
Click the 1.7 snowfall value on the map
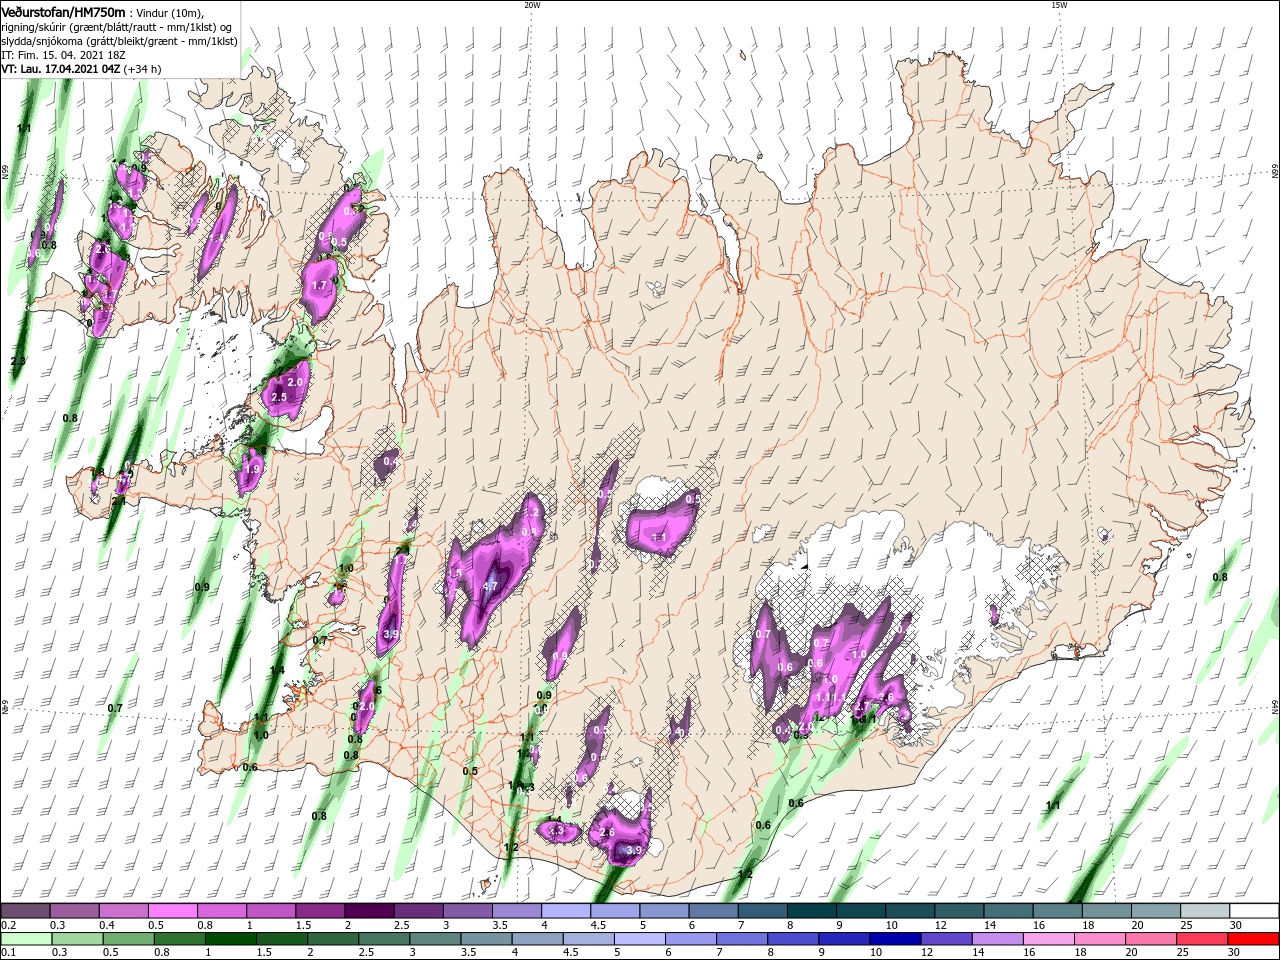click(320, 286)
